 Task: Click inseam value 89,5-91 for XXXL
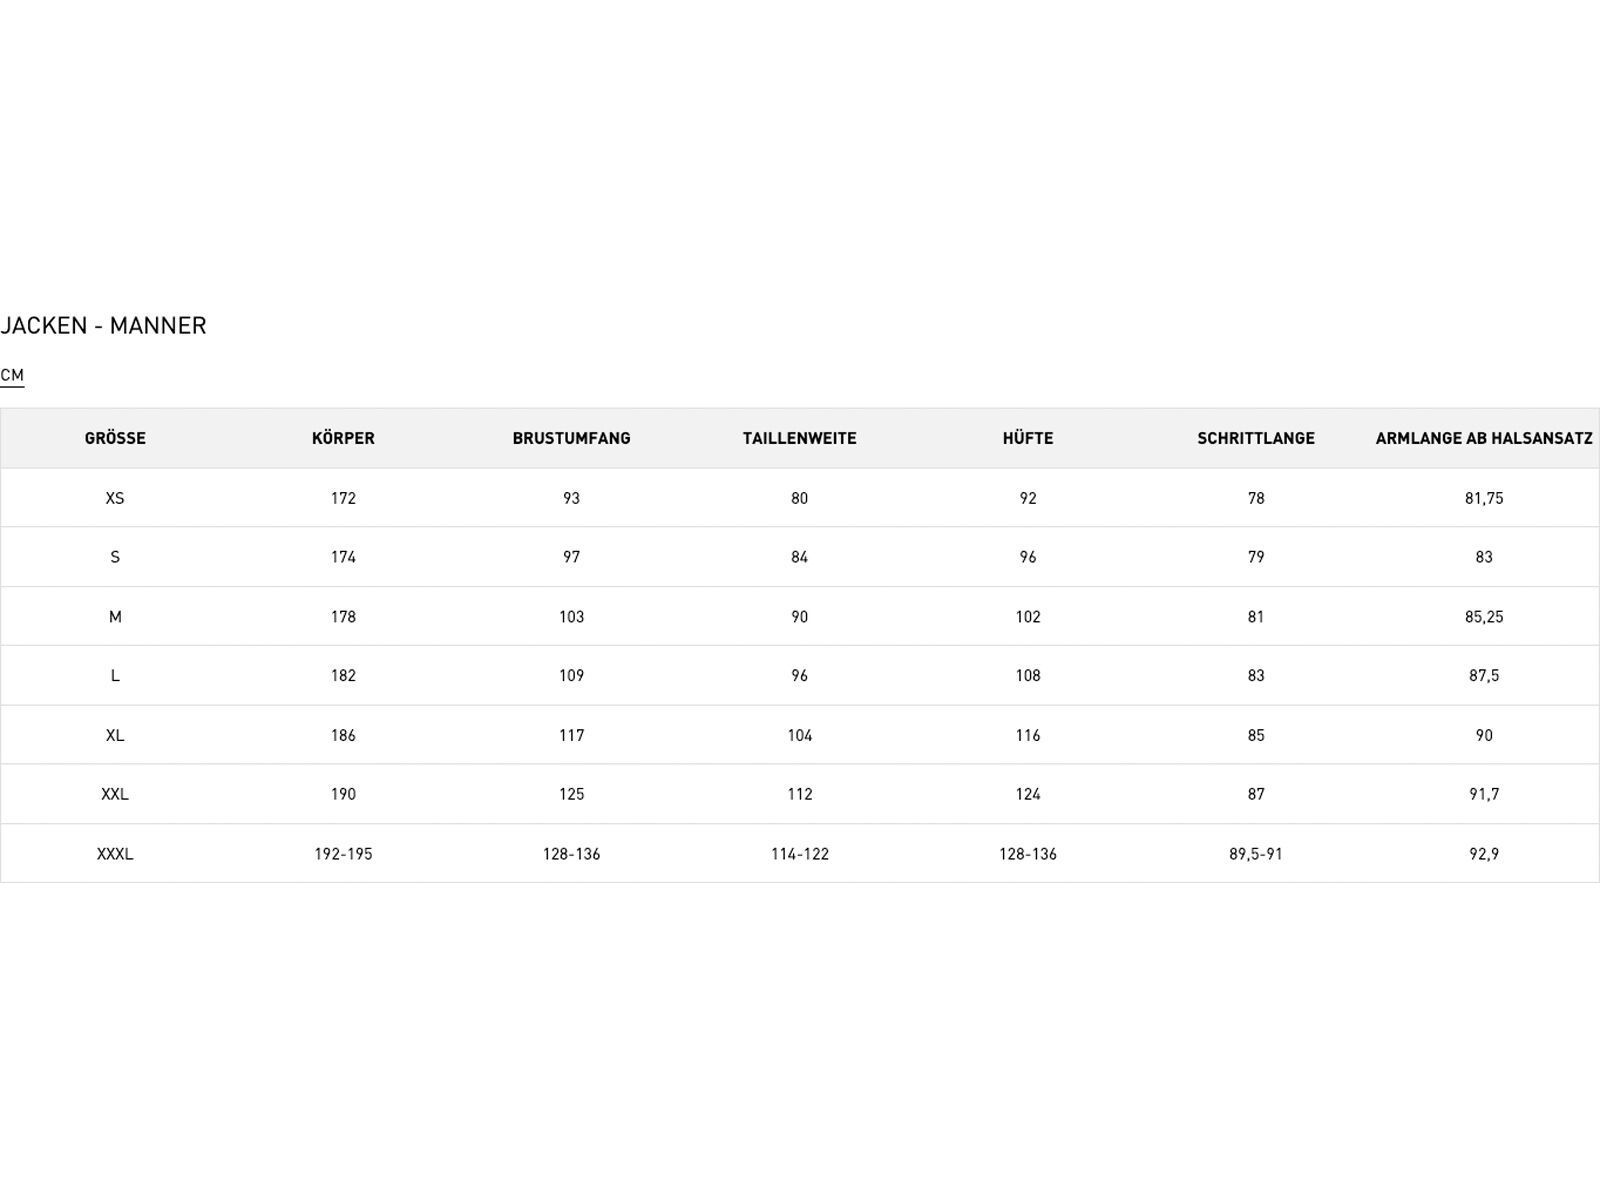tap(1255, 854)
